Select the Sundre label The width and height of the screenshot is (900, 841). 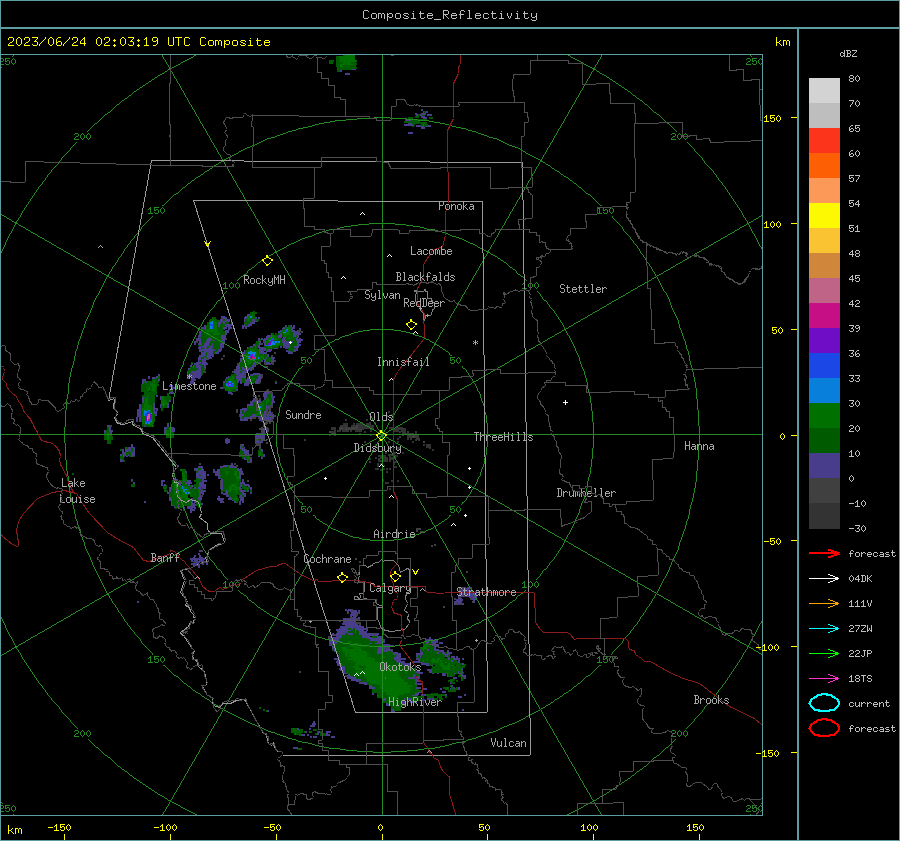303,415
